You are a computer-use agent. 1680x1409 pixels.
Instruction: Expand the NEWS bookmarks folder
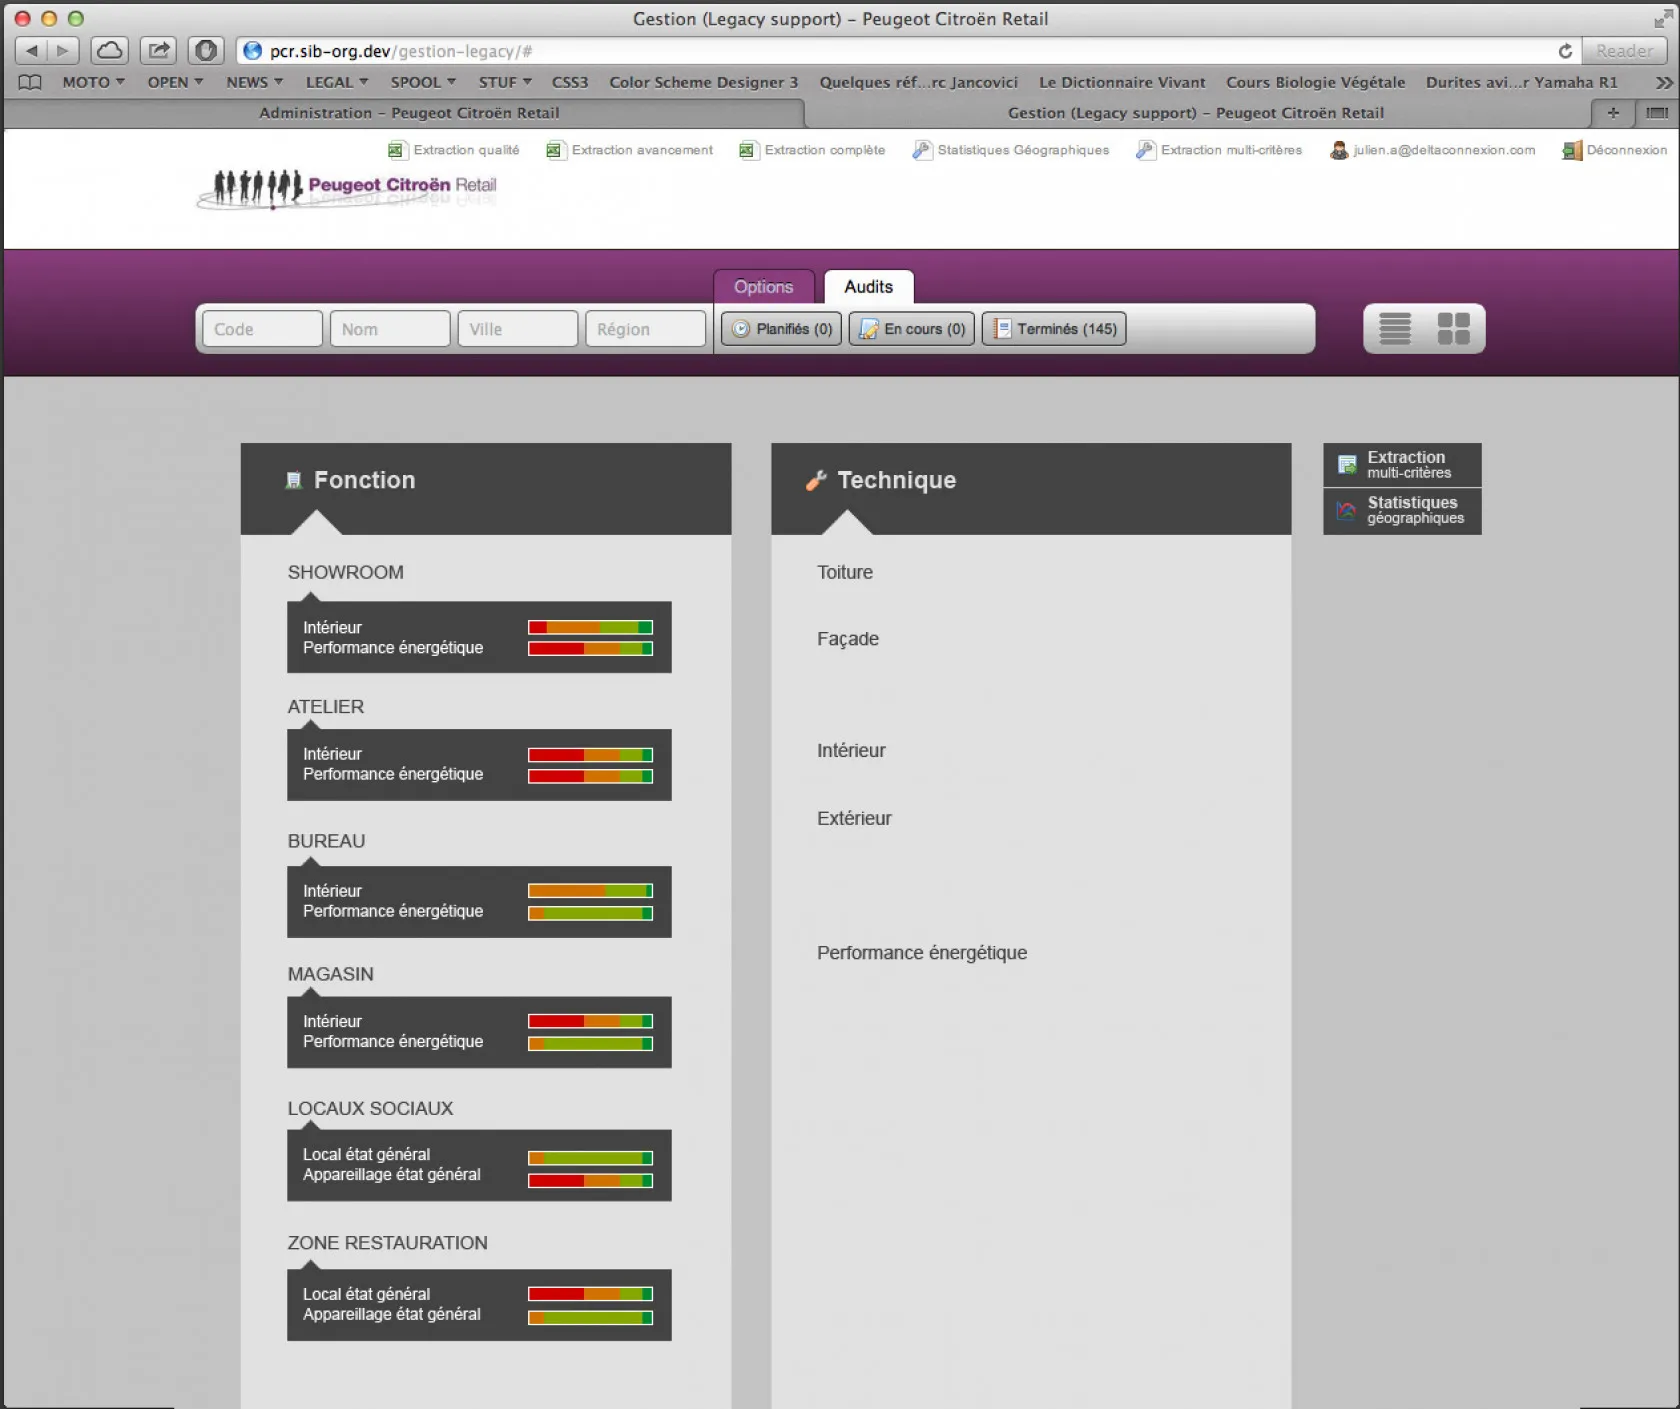pyautogui.click(x=253, y=82)
